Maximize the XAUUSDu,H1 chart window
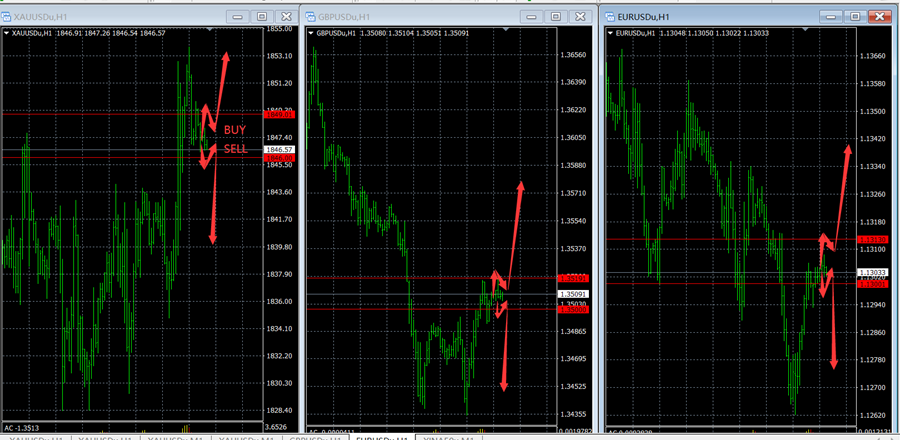 [262, 17]
